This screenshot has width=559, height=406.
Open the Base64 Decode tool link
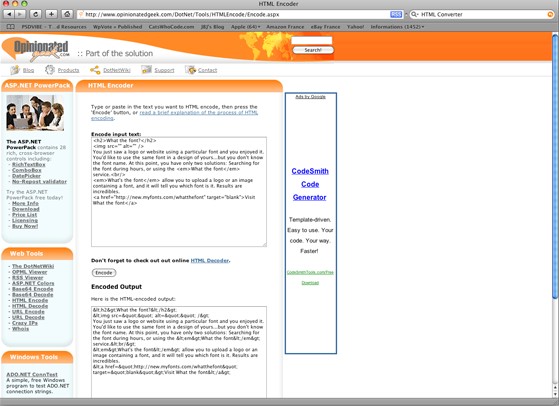click(32, 295)
